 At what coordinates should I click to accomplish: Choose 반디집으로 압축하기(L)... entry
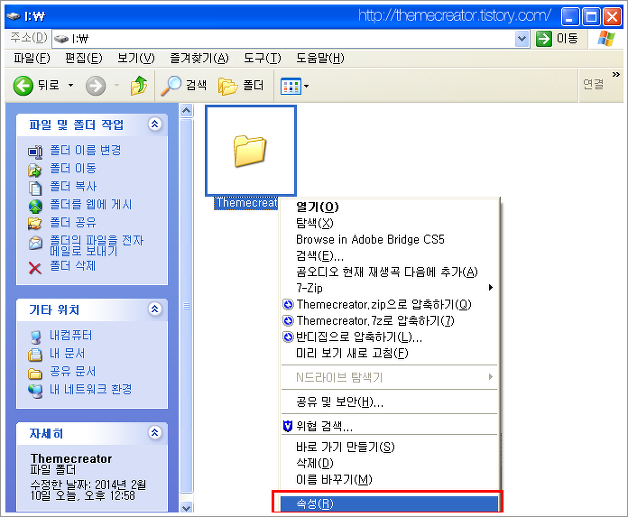[x=389, y=337]
